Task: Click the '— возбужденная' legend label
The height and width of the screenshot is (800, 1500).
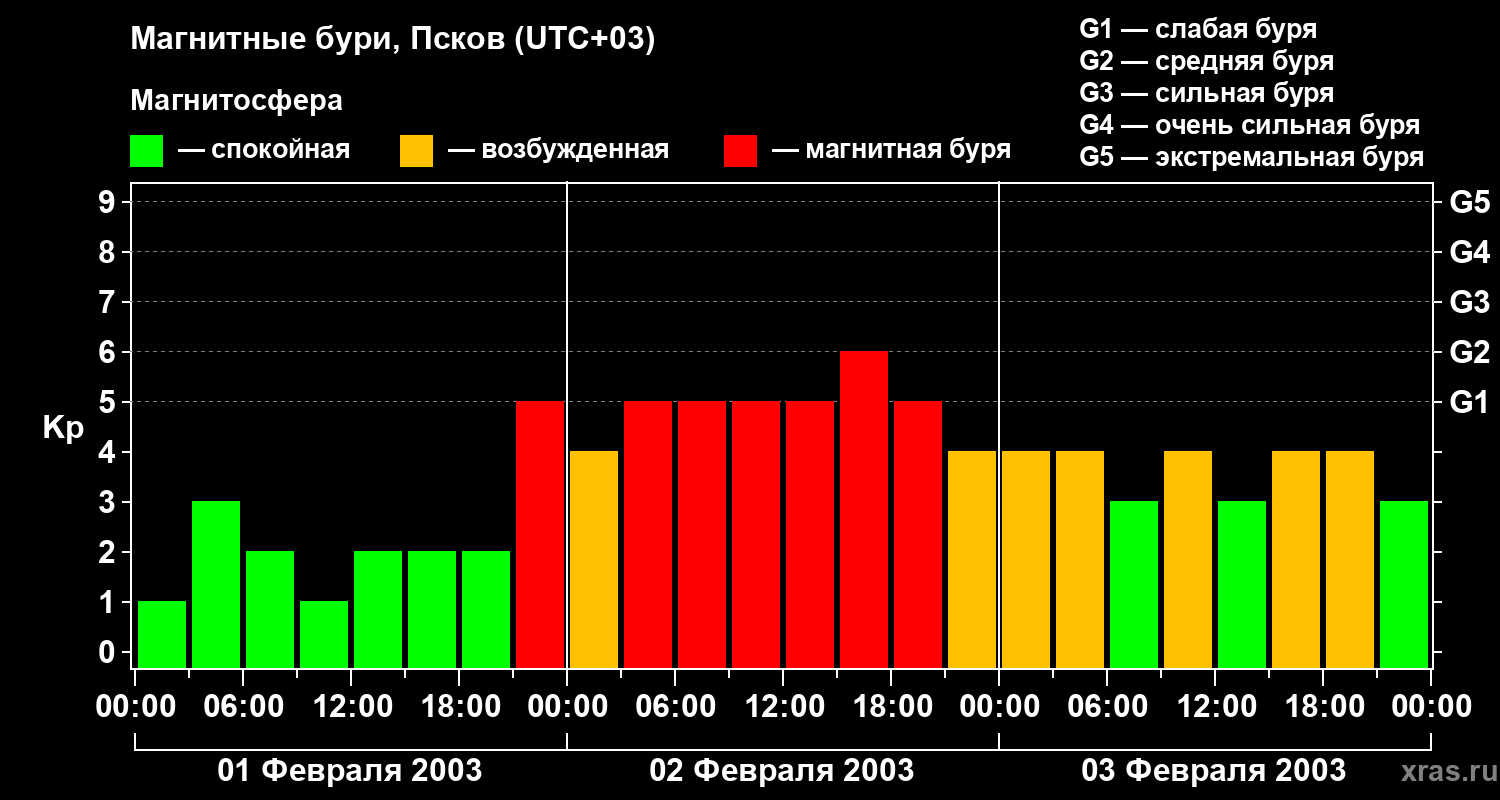Action: coord(558,150)
